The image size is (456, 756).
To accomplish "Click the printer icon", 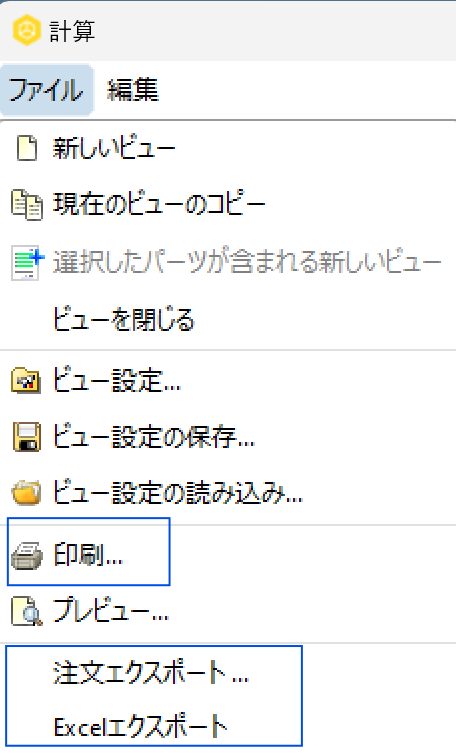I will tap(27, 555).
